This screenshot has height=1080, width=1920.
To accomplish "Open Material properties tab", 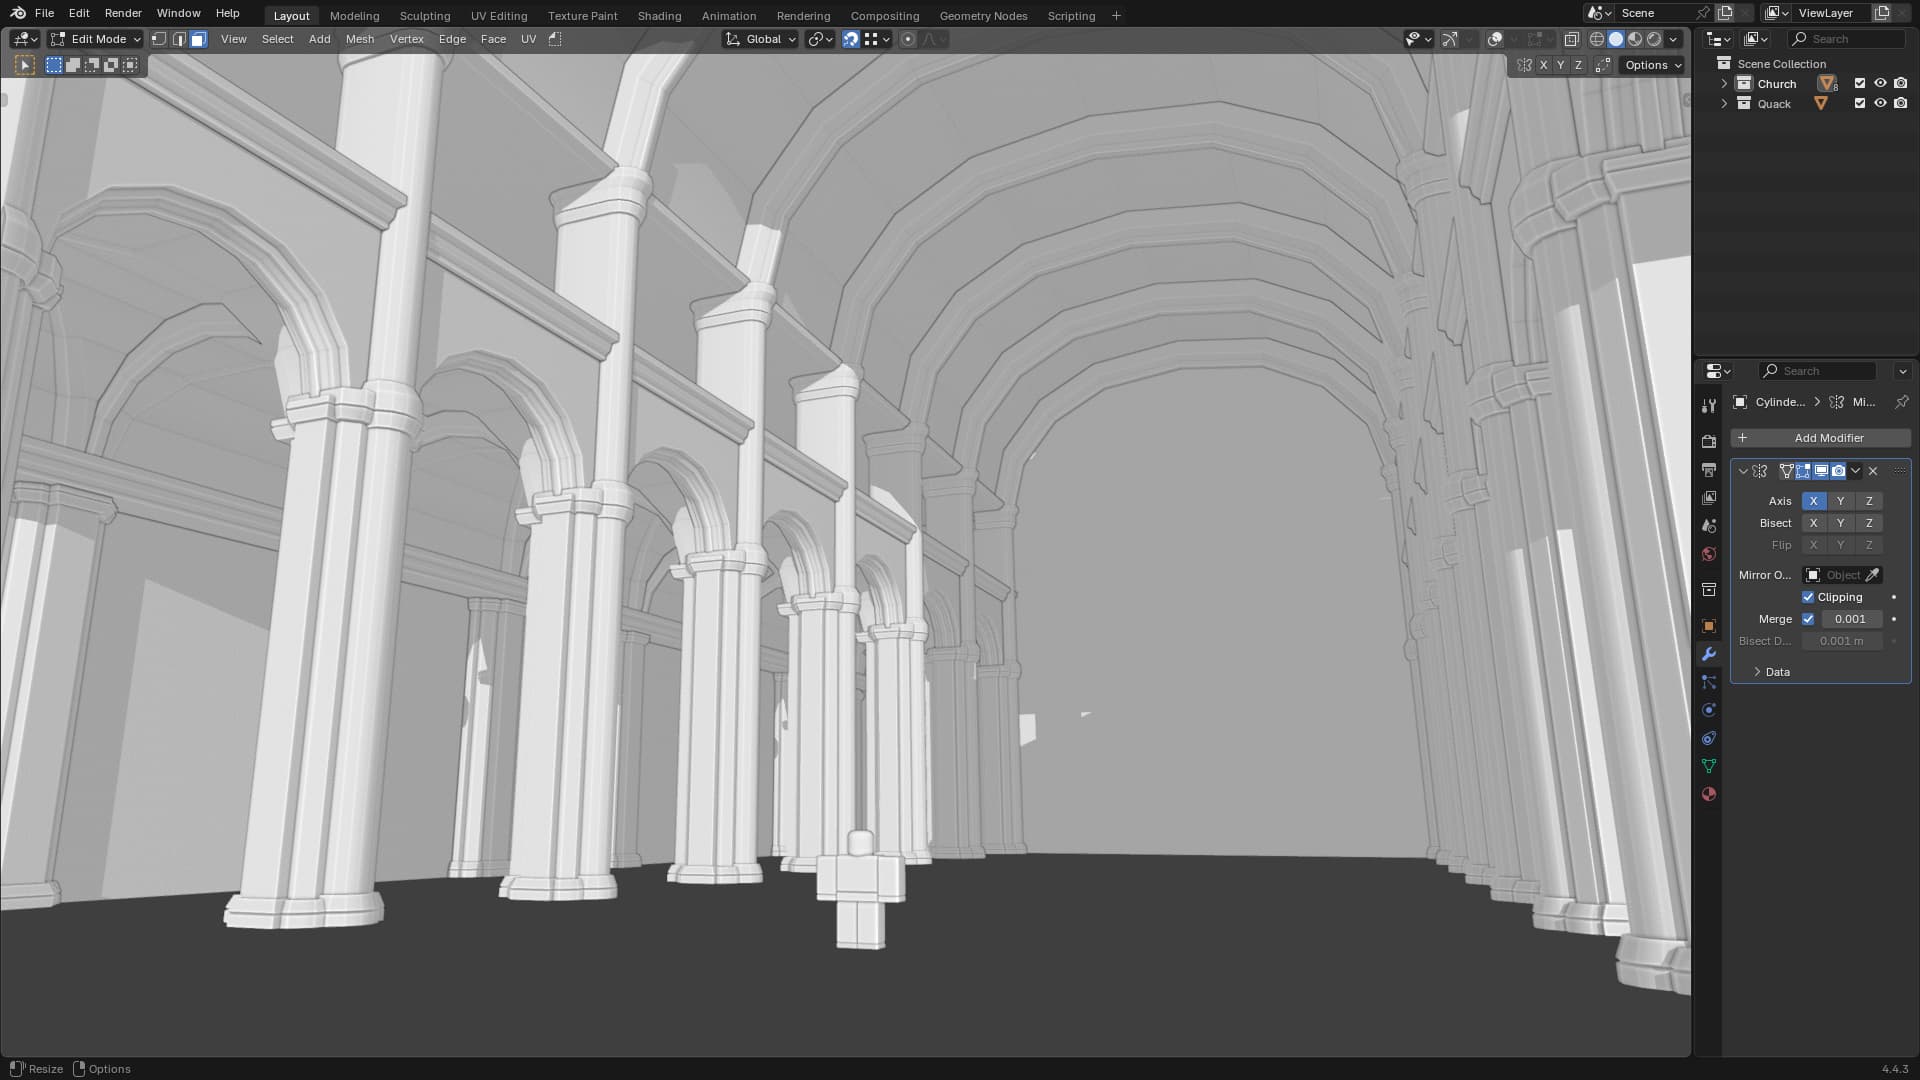I will pyautogui.click(x=1709, y=794).
